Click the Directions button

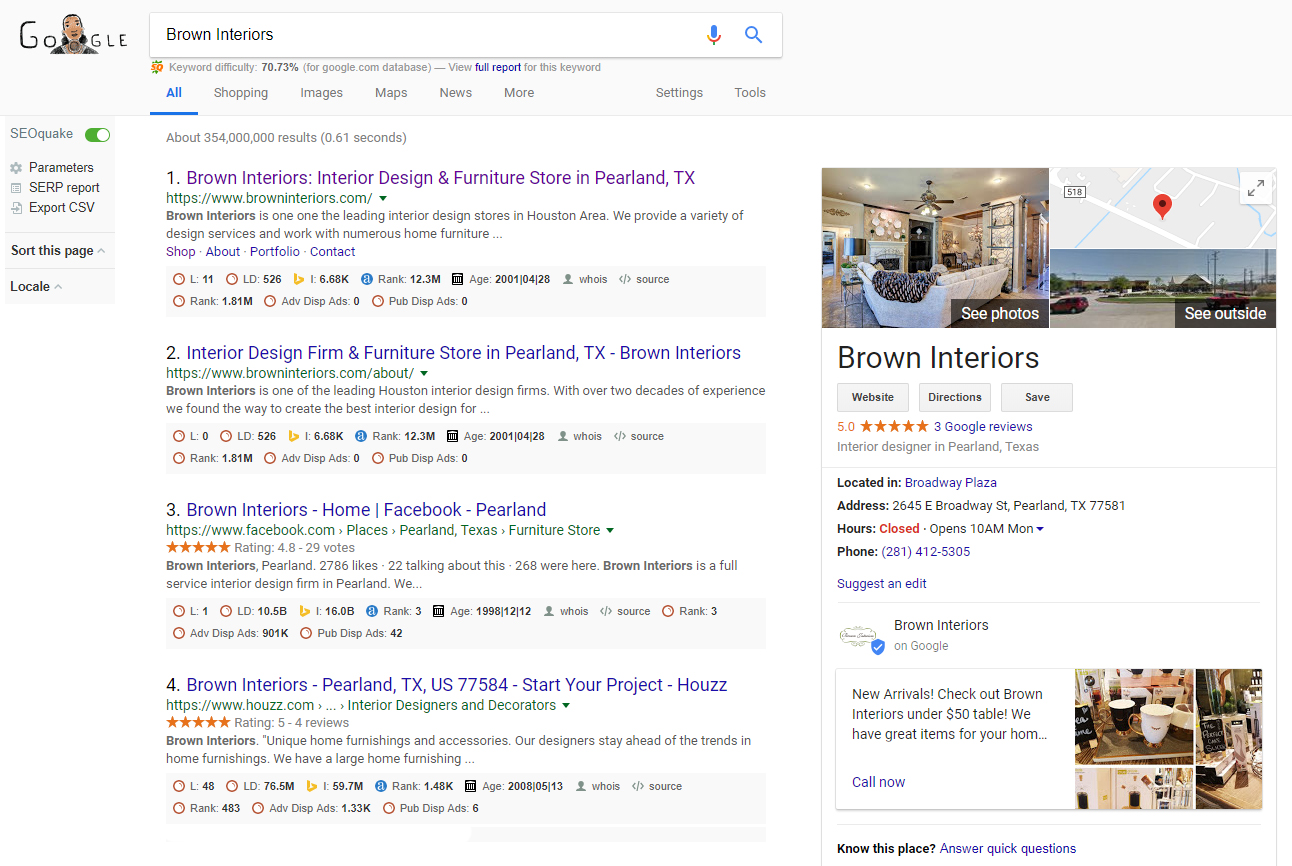[x=955, y=397]
